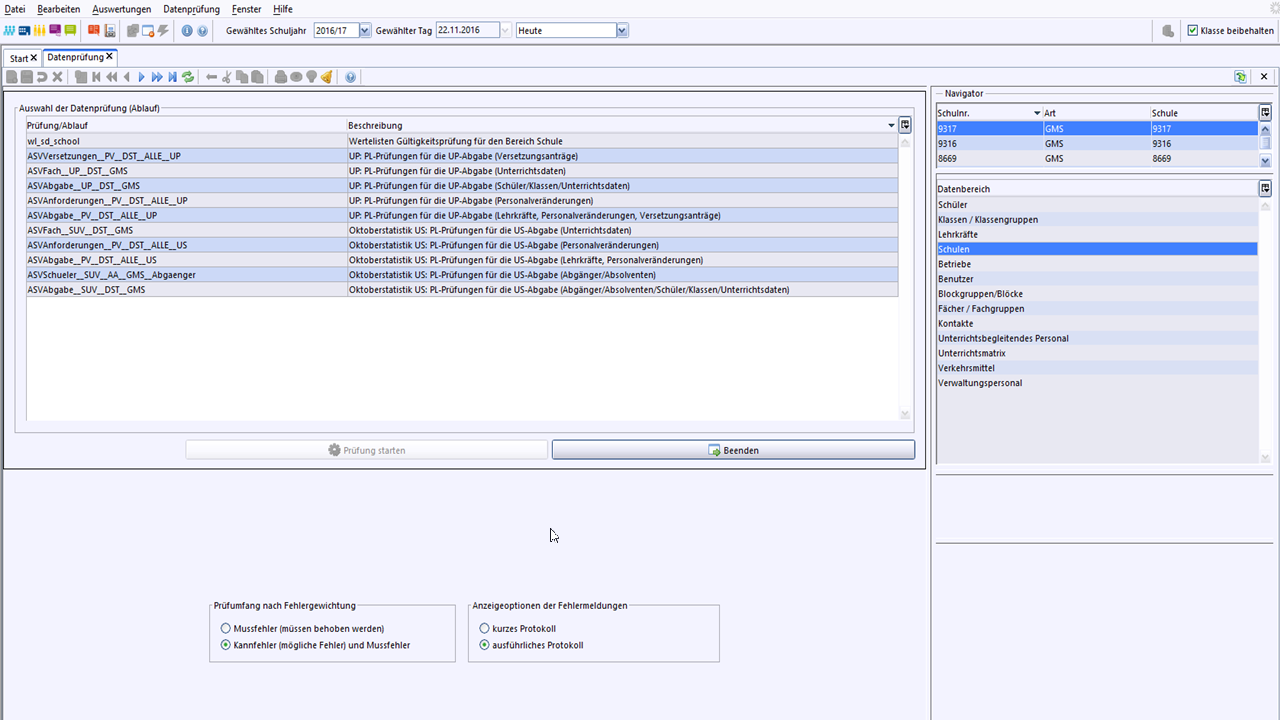Select Lehrkräfte in Datenbereich list
The width and height of the screenshot is (1280, 720).
click(1097, 234)
